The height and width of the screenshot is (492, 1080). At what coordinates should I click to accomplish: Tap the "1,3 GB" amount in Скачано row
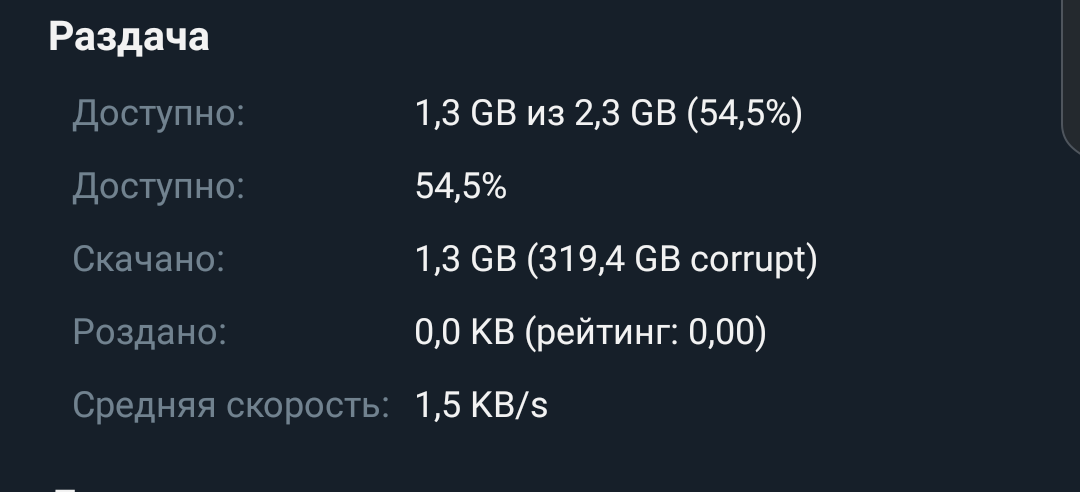(x=465, y=260)
